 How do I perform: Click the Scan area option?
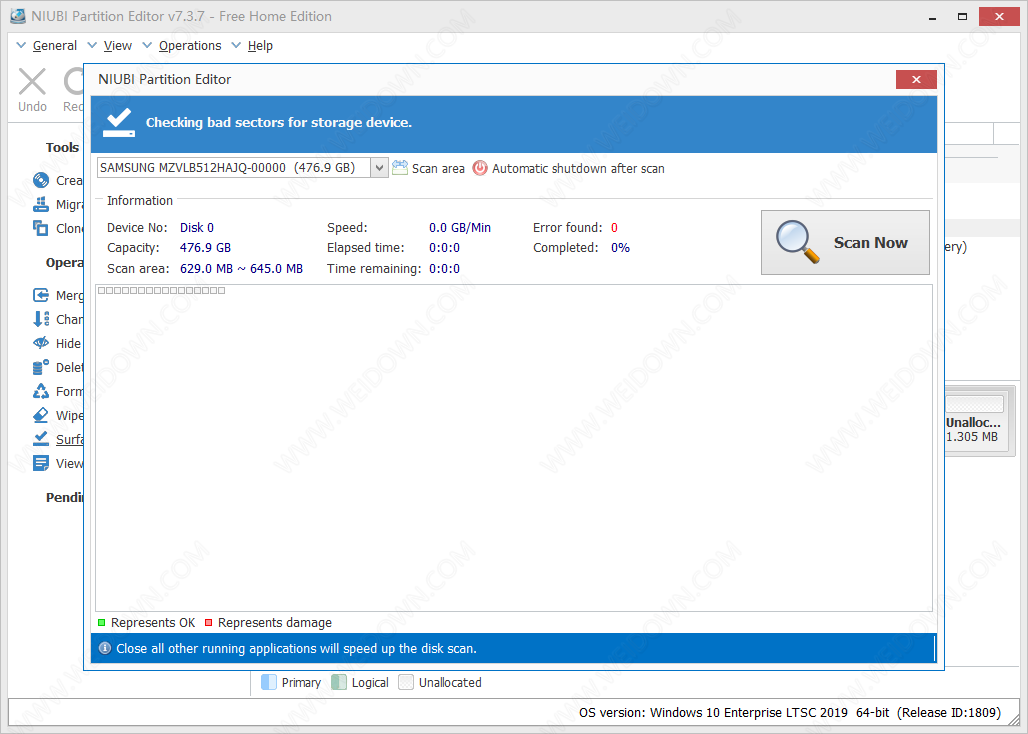coord(428,169)
